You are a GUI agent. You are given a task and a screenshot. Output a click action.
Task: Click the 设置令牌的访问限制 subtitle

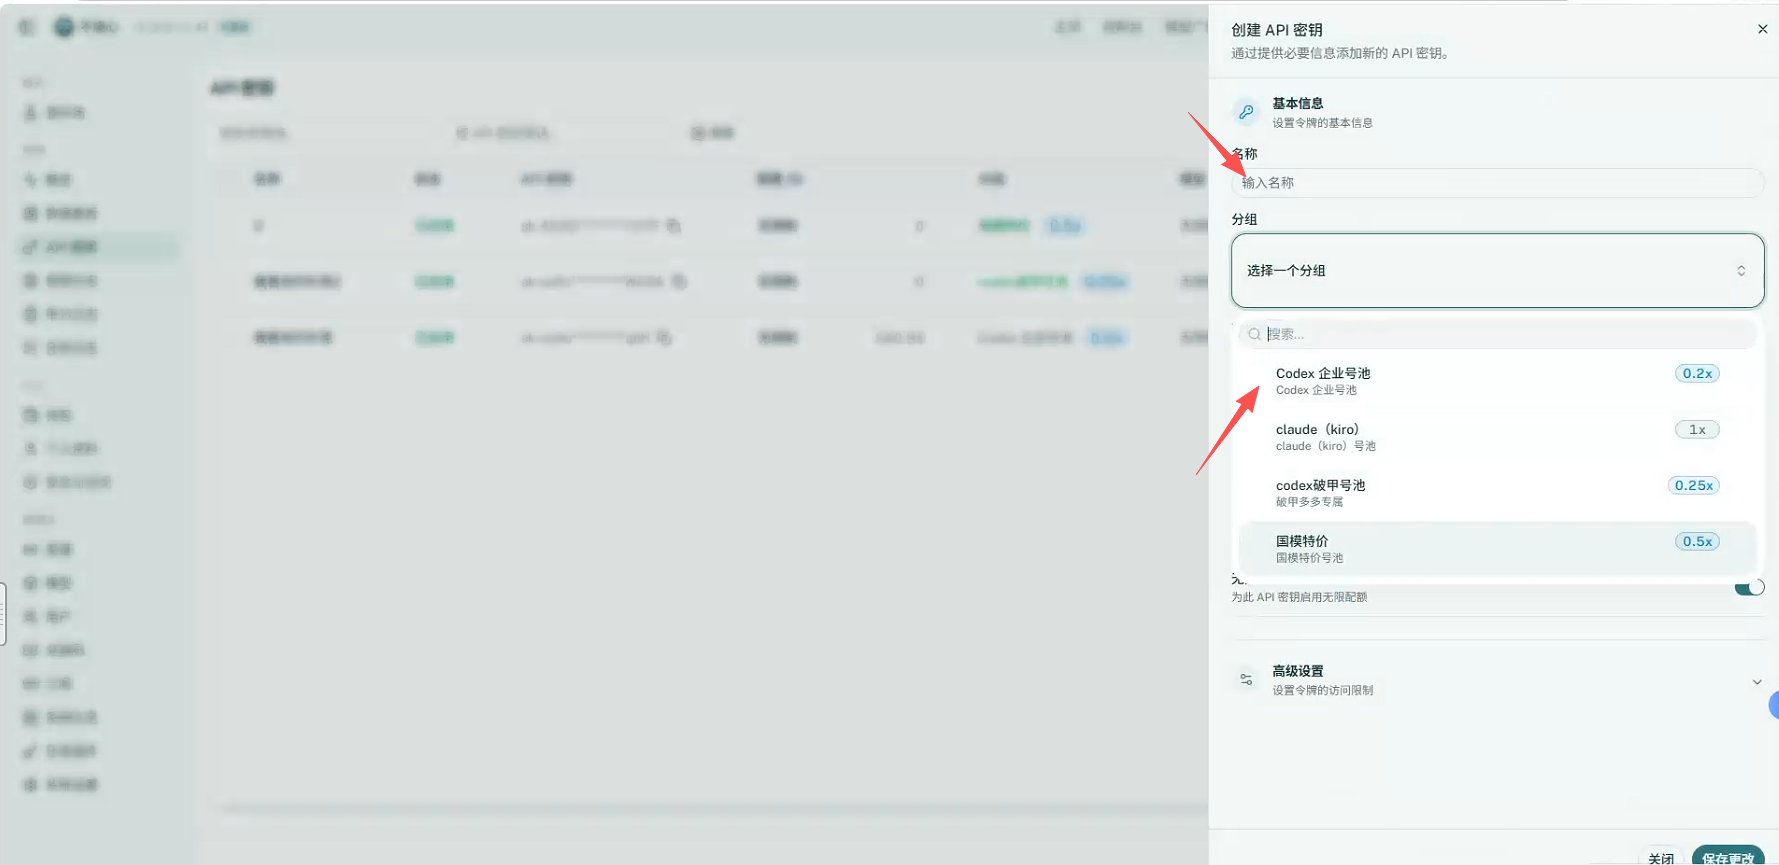(1322, 690)
